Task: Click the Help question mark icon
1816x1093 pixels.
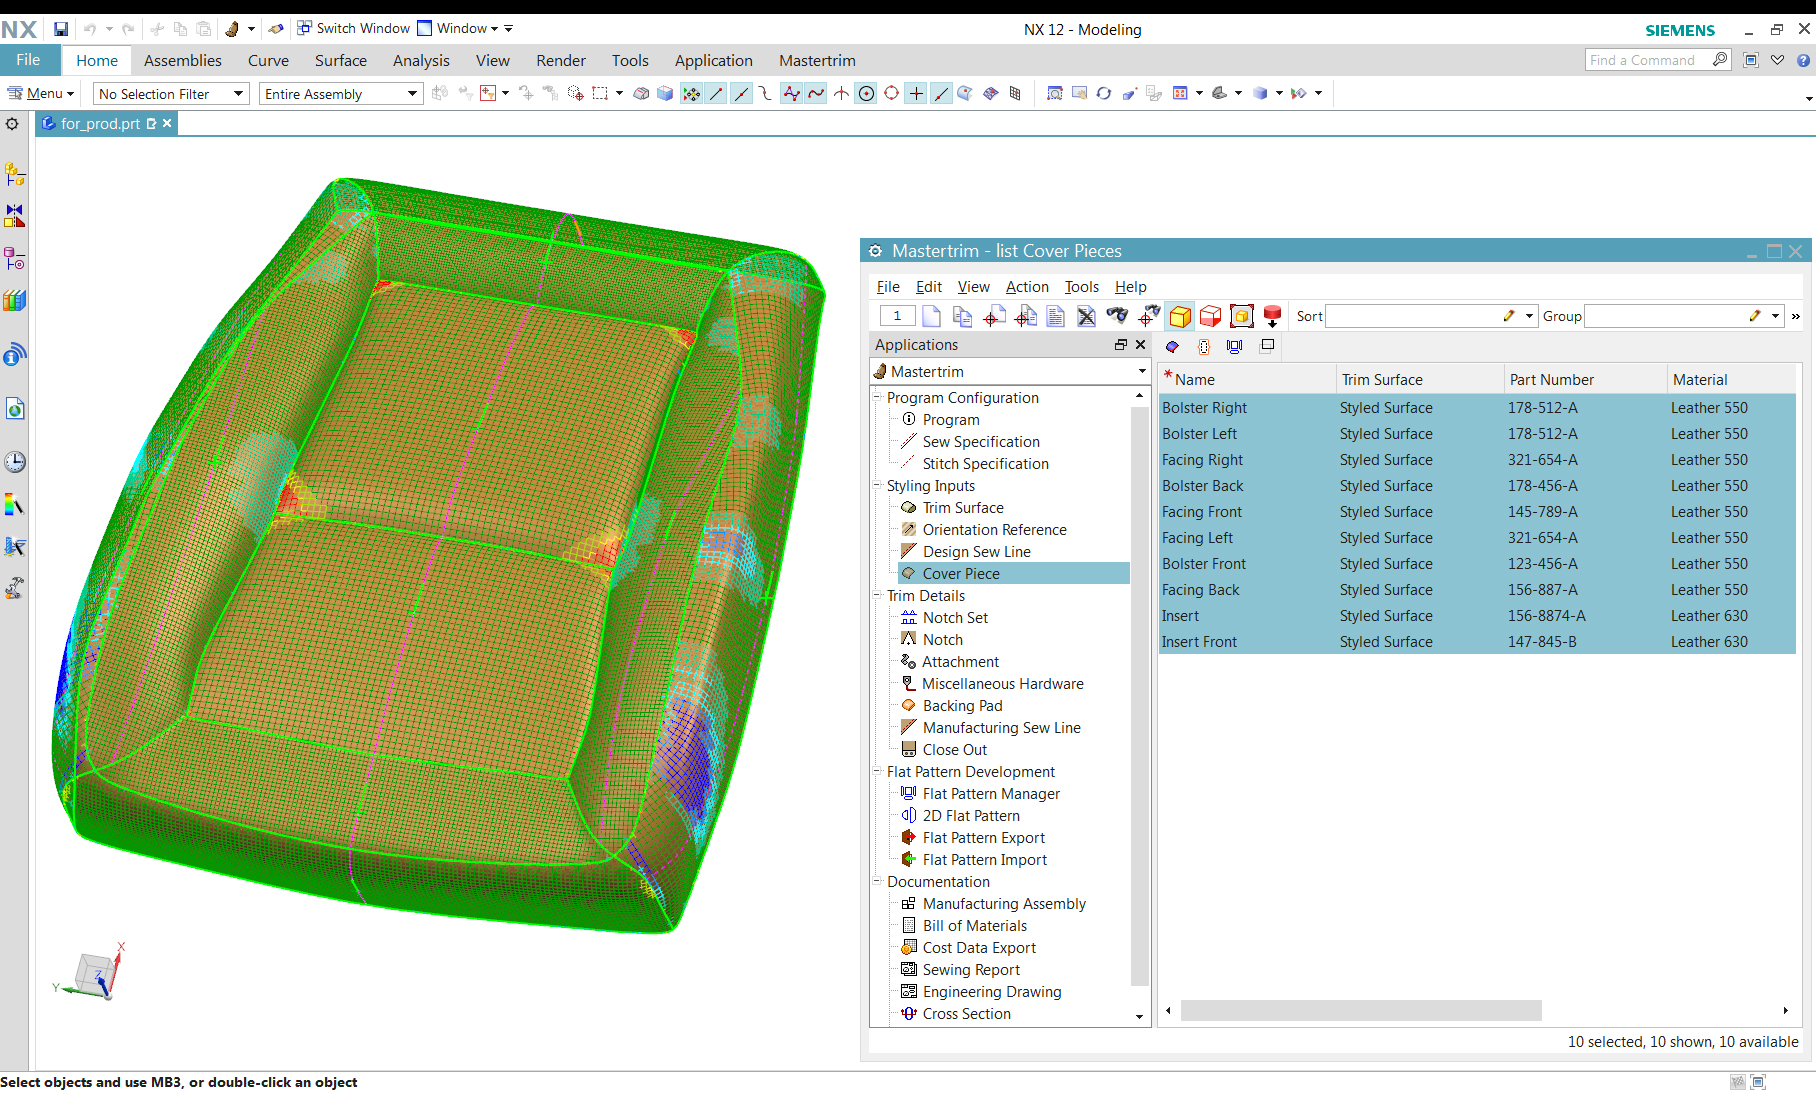Action: pyautogui.click(x=1803, y=60)
